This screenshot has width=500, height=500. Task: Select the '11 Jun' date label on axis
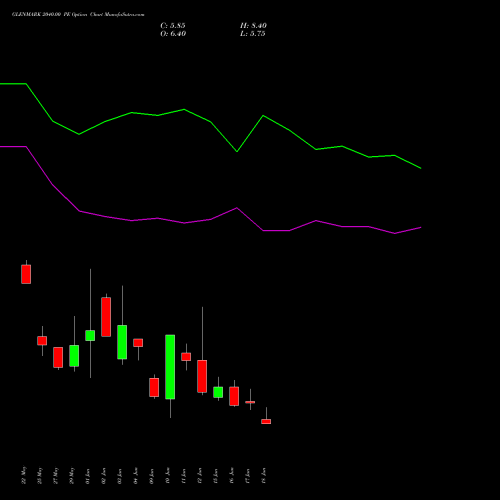point(184,476)
